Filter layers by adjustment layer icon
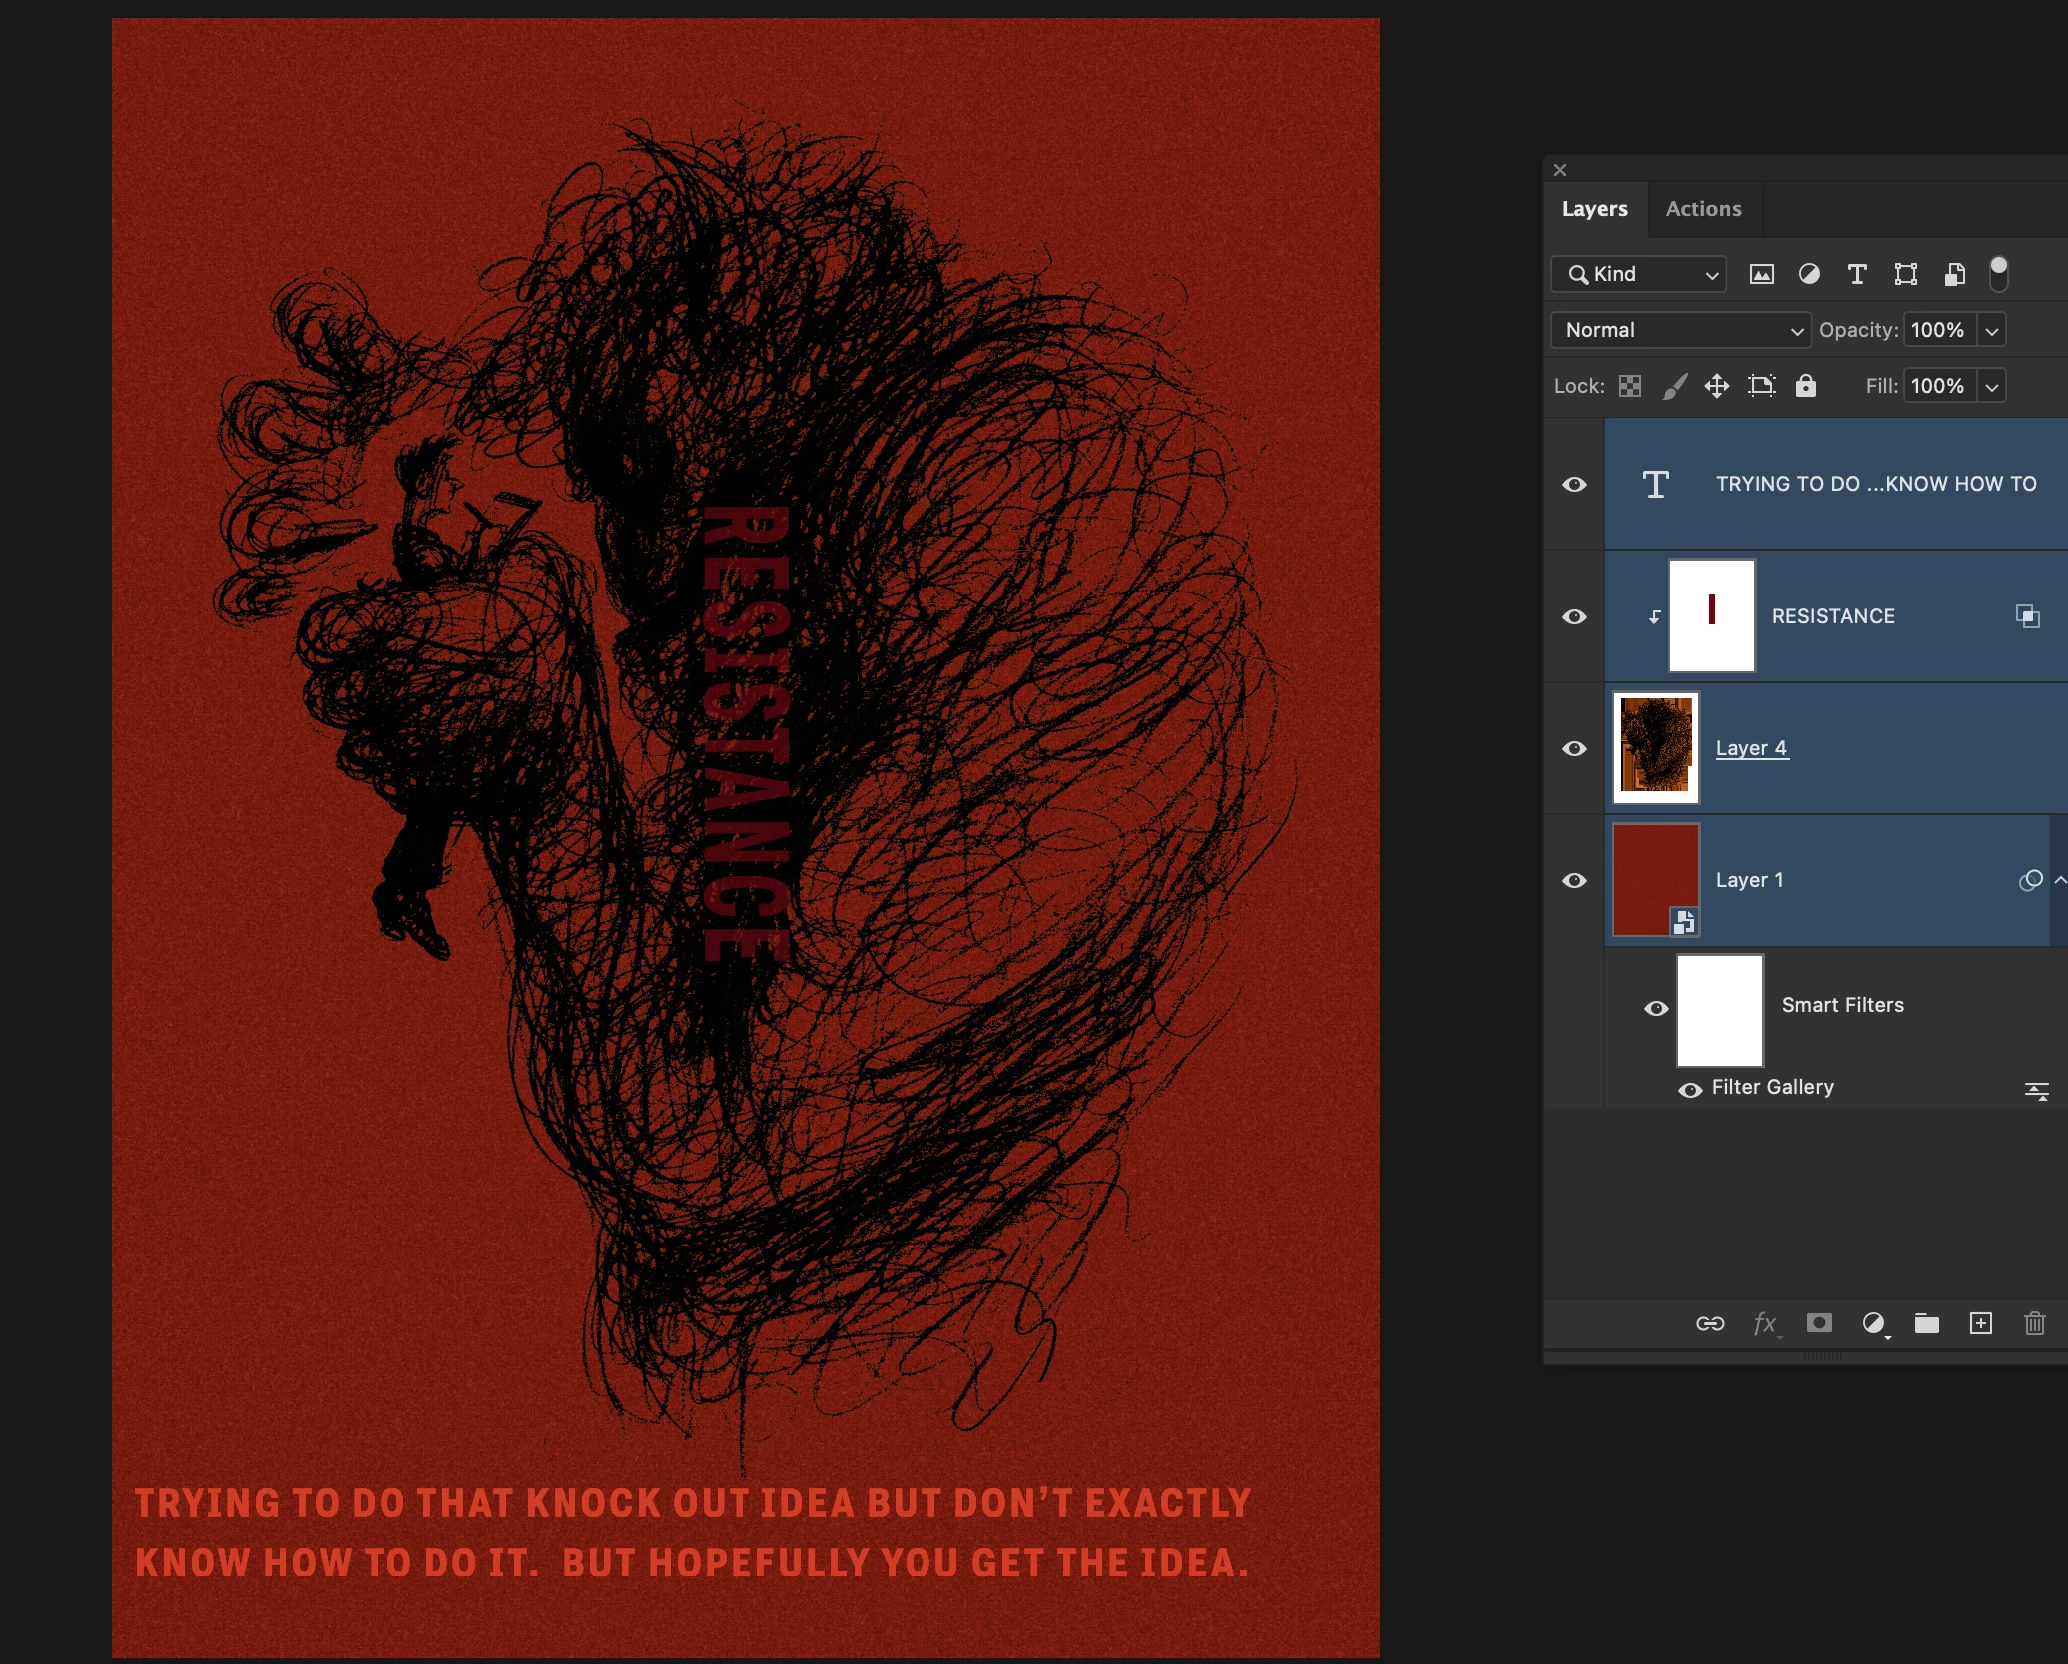The width and height of the screenshot is (2068, 1664). point(1809,274)
